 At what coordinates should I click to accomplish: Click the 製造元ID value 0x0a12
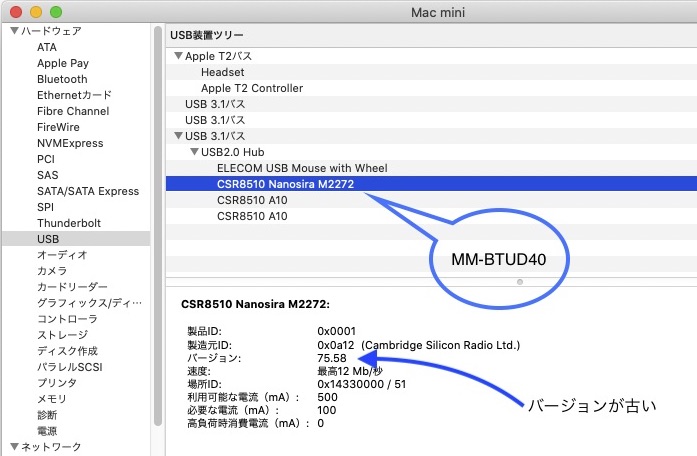pos(336,345)
